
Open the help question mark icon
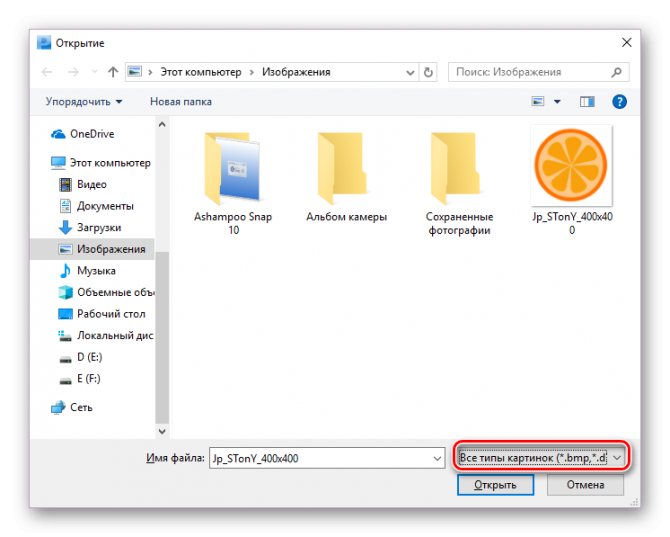pos(619,101)
